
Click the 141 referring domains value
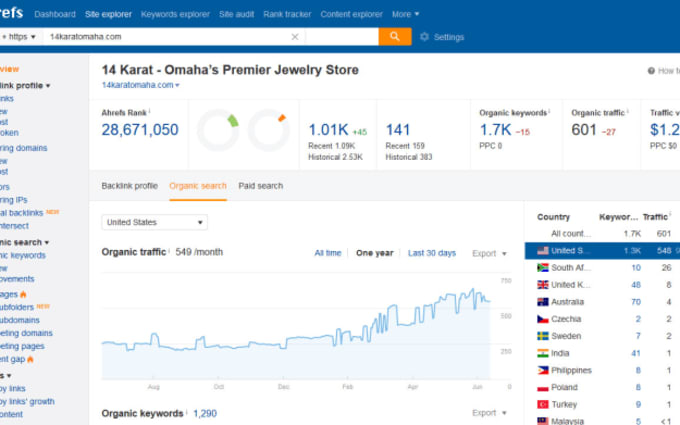pos(398,130)
